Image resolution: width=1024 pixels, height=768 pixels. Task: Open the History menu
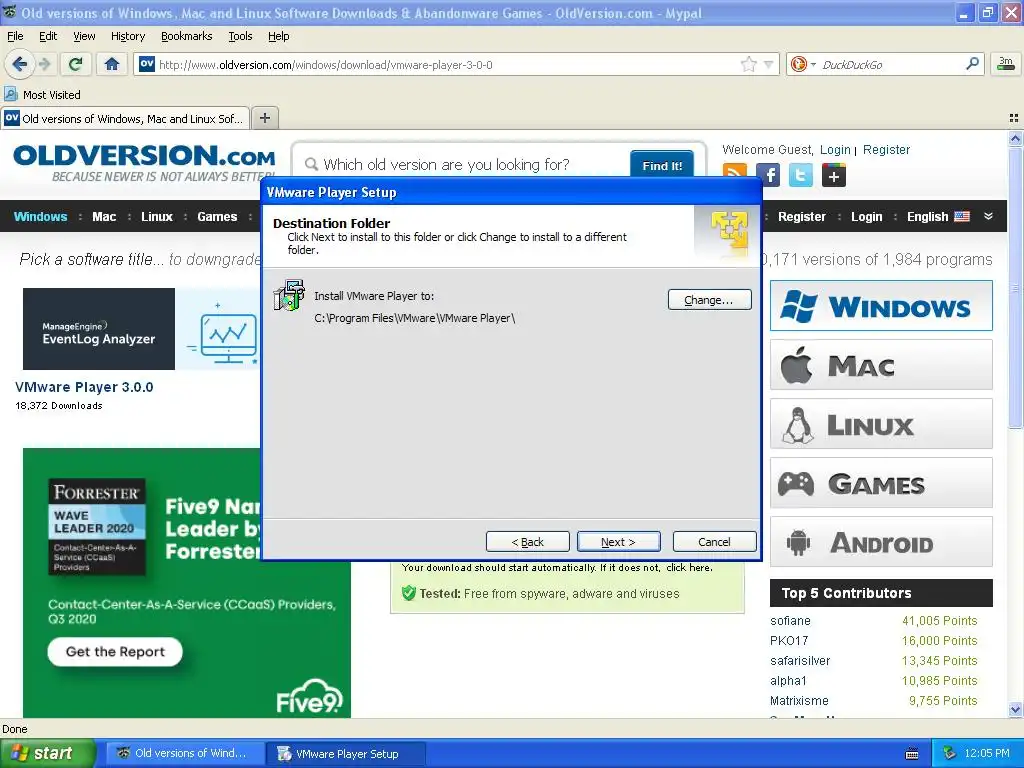127,36
